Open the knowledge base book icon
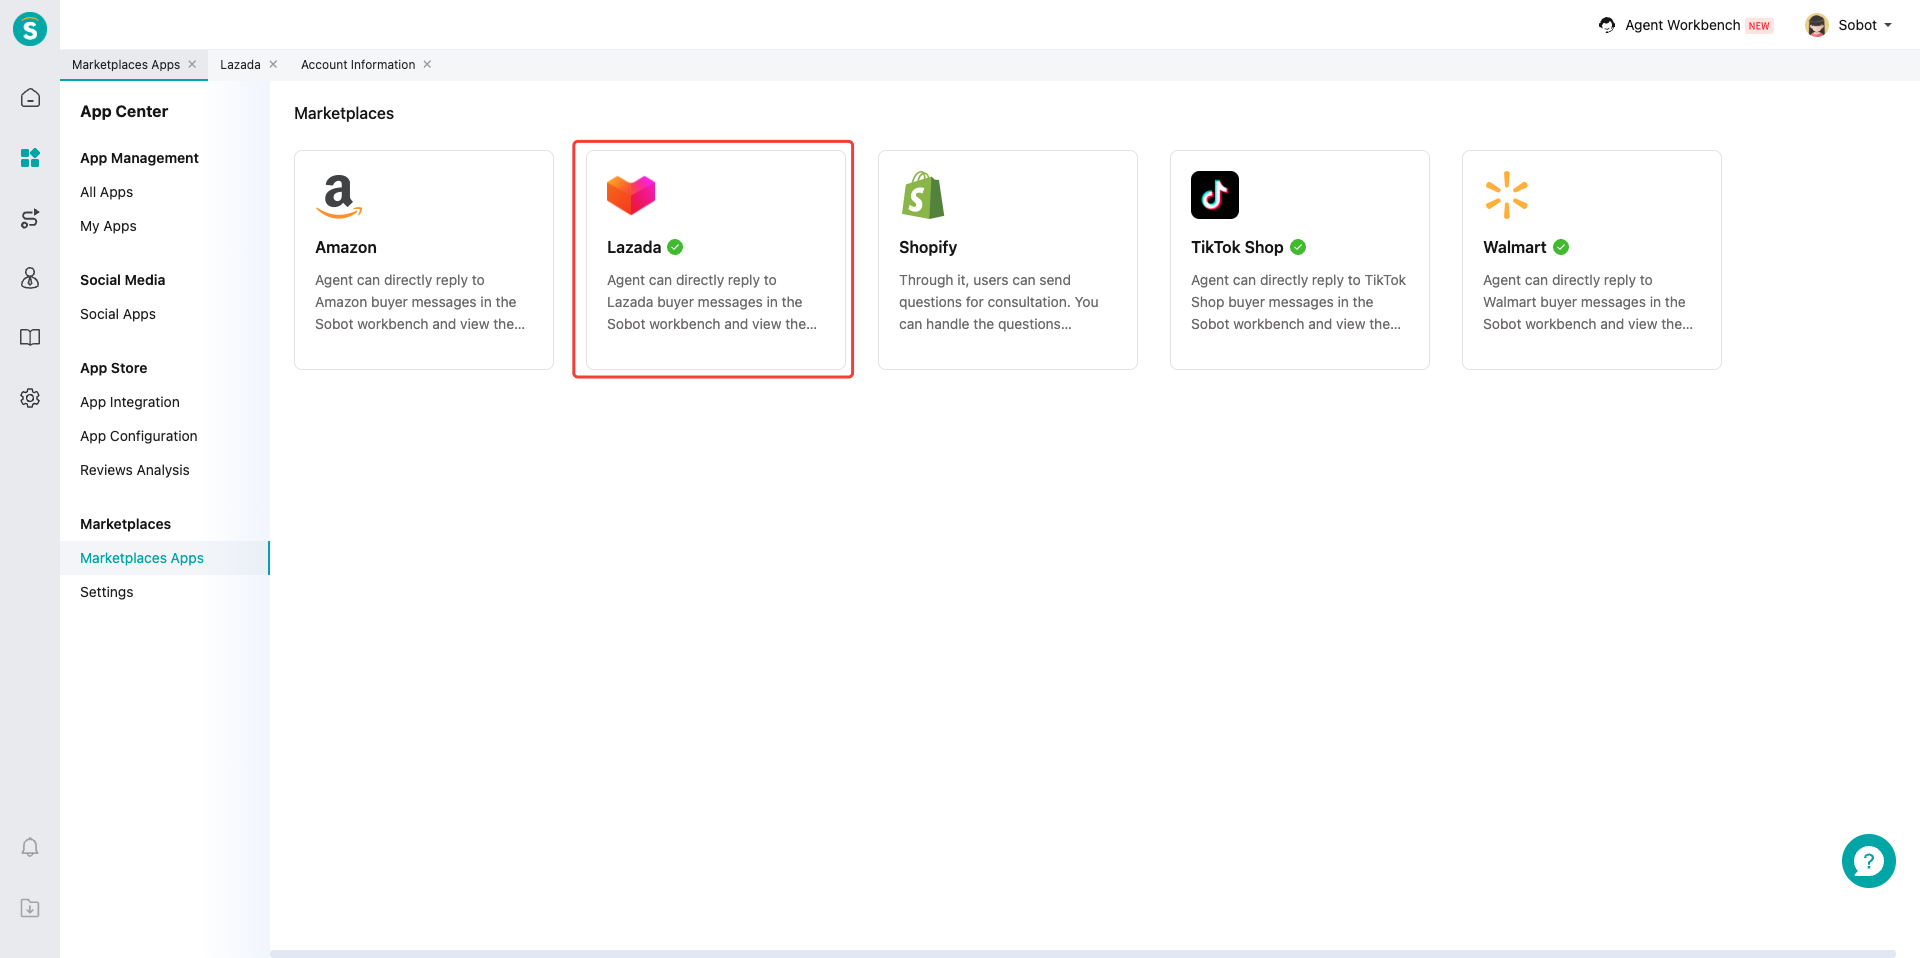1920x958 pixels. click(30, 338)
